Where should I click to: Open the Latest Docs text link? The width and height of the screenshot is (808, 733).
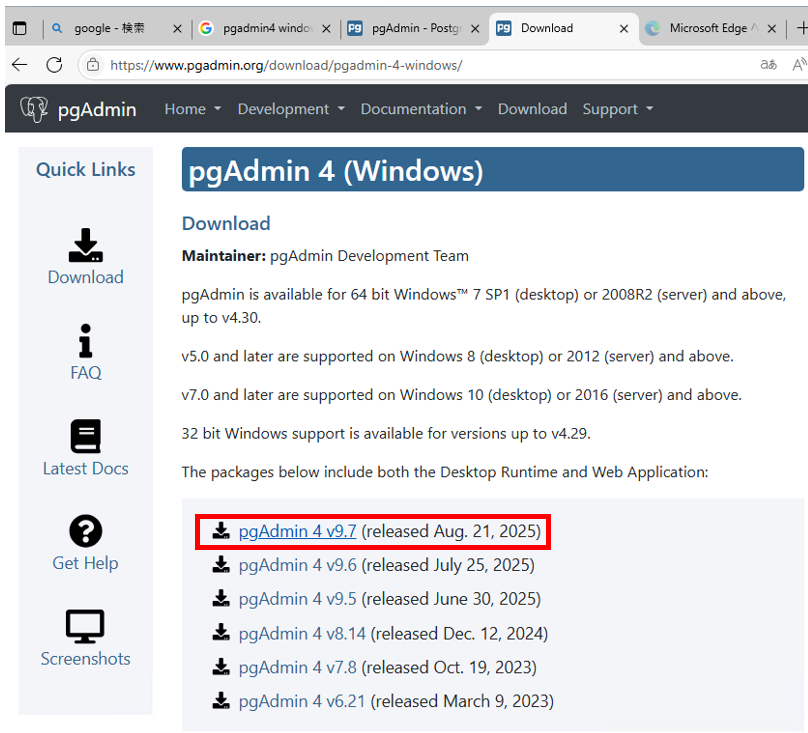(x=86, y=468)
